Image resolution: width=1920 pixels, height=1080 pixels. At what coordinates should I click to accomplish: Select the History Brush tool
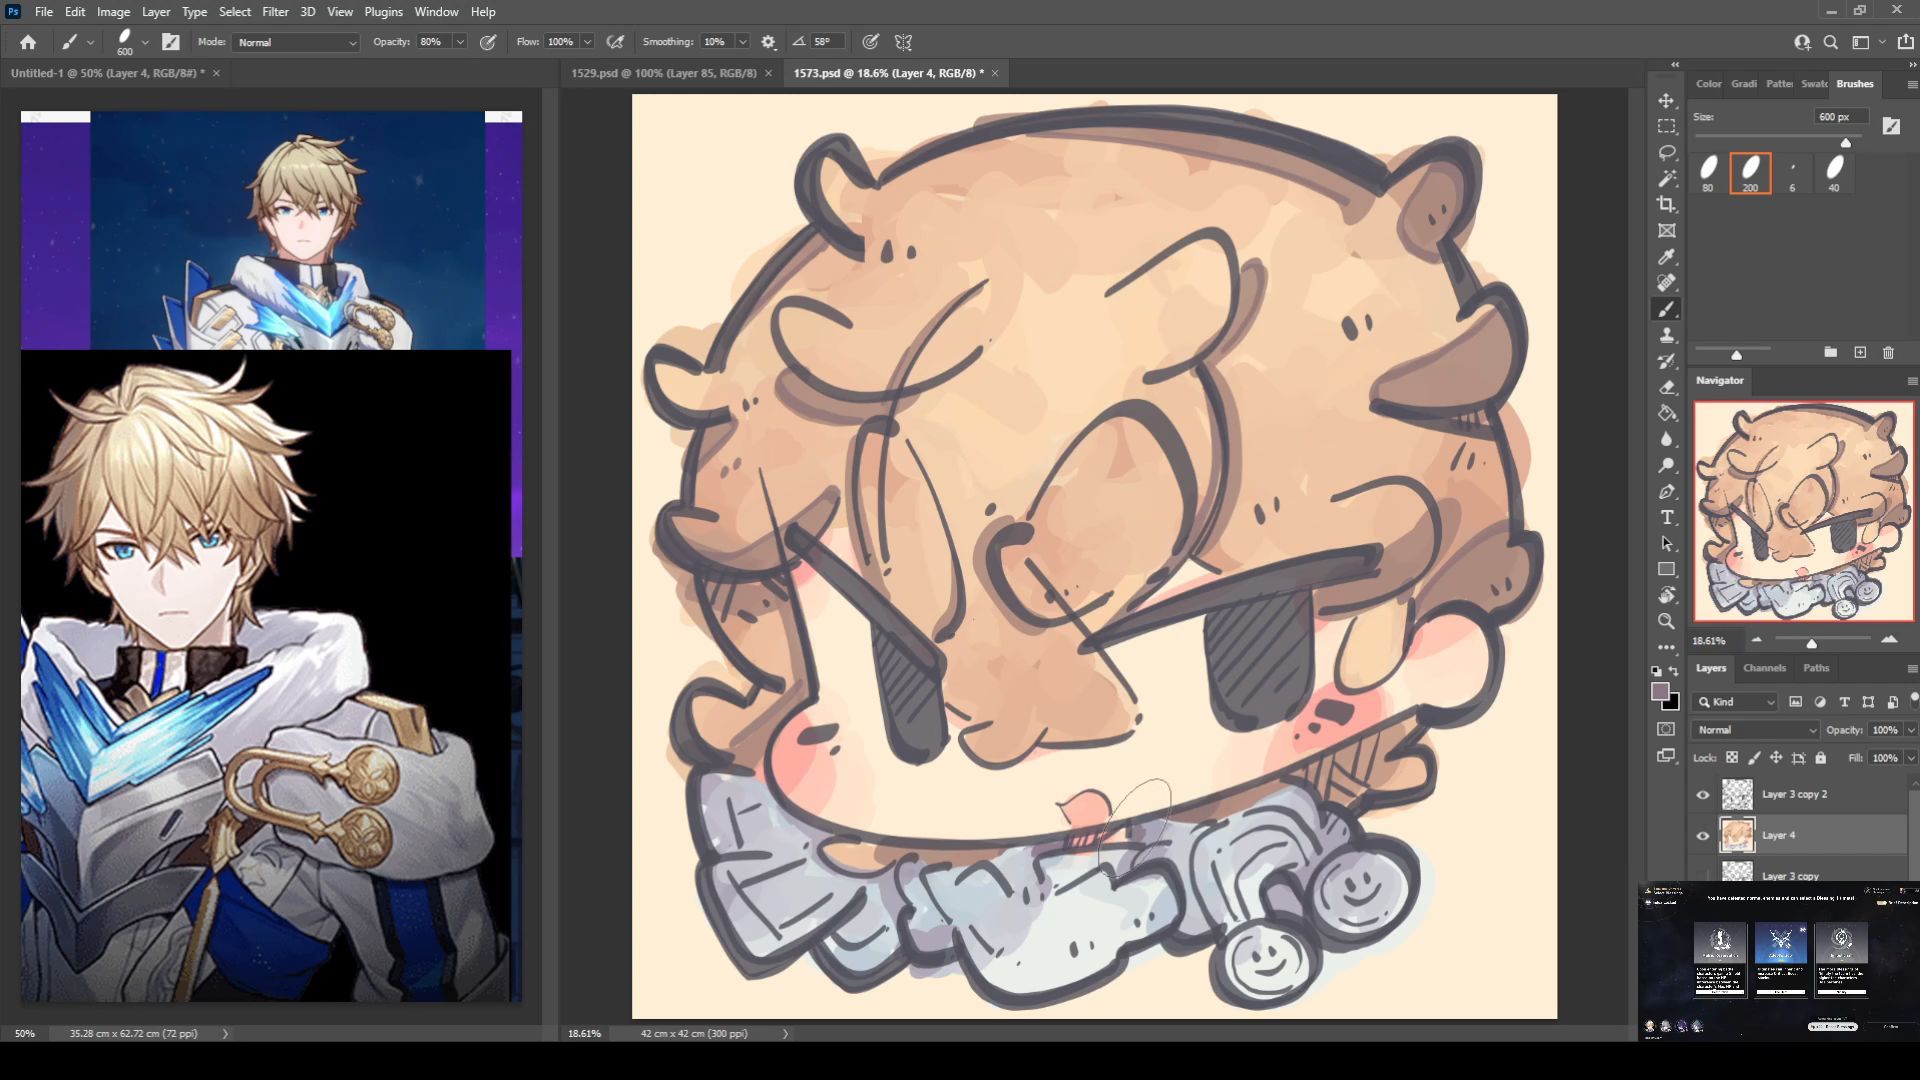[x=1666, y=361]
